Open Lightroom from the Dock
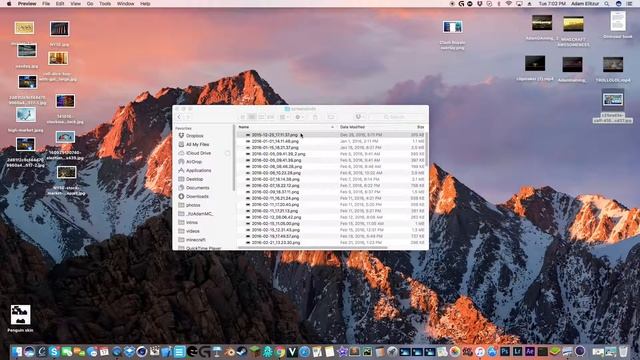Image resolution: width=640 pixels, height=360 pixels. click(518, 351)
